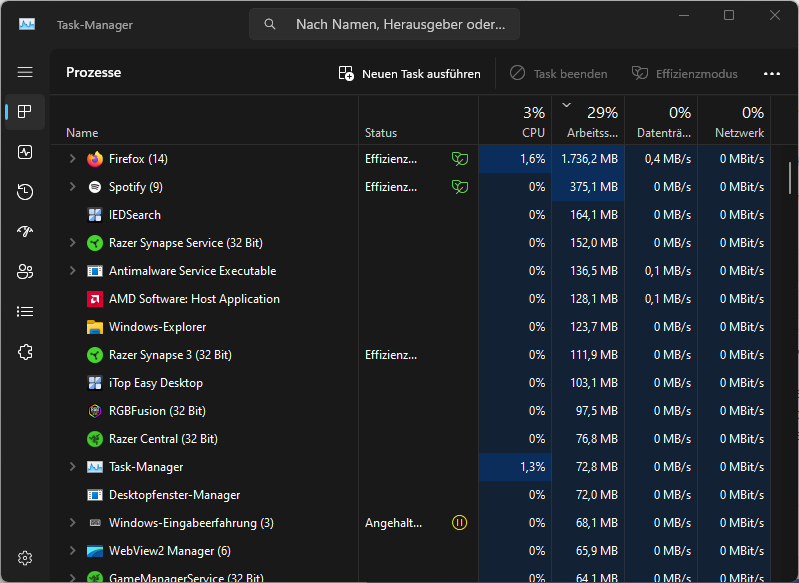Screen dimensions: 799x583
Task: Expand Antimalware Service Executable group
Action: (x=72, y=271)
